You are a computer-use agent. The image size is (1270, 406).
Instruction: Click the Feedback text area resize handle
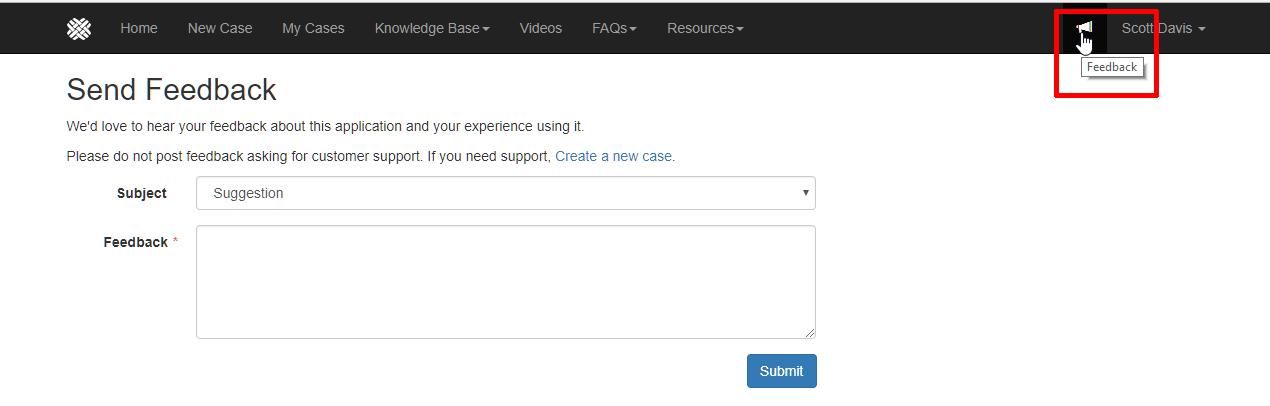810,333
